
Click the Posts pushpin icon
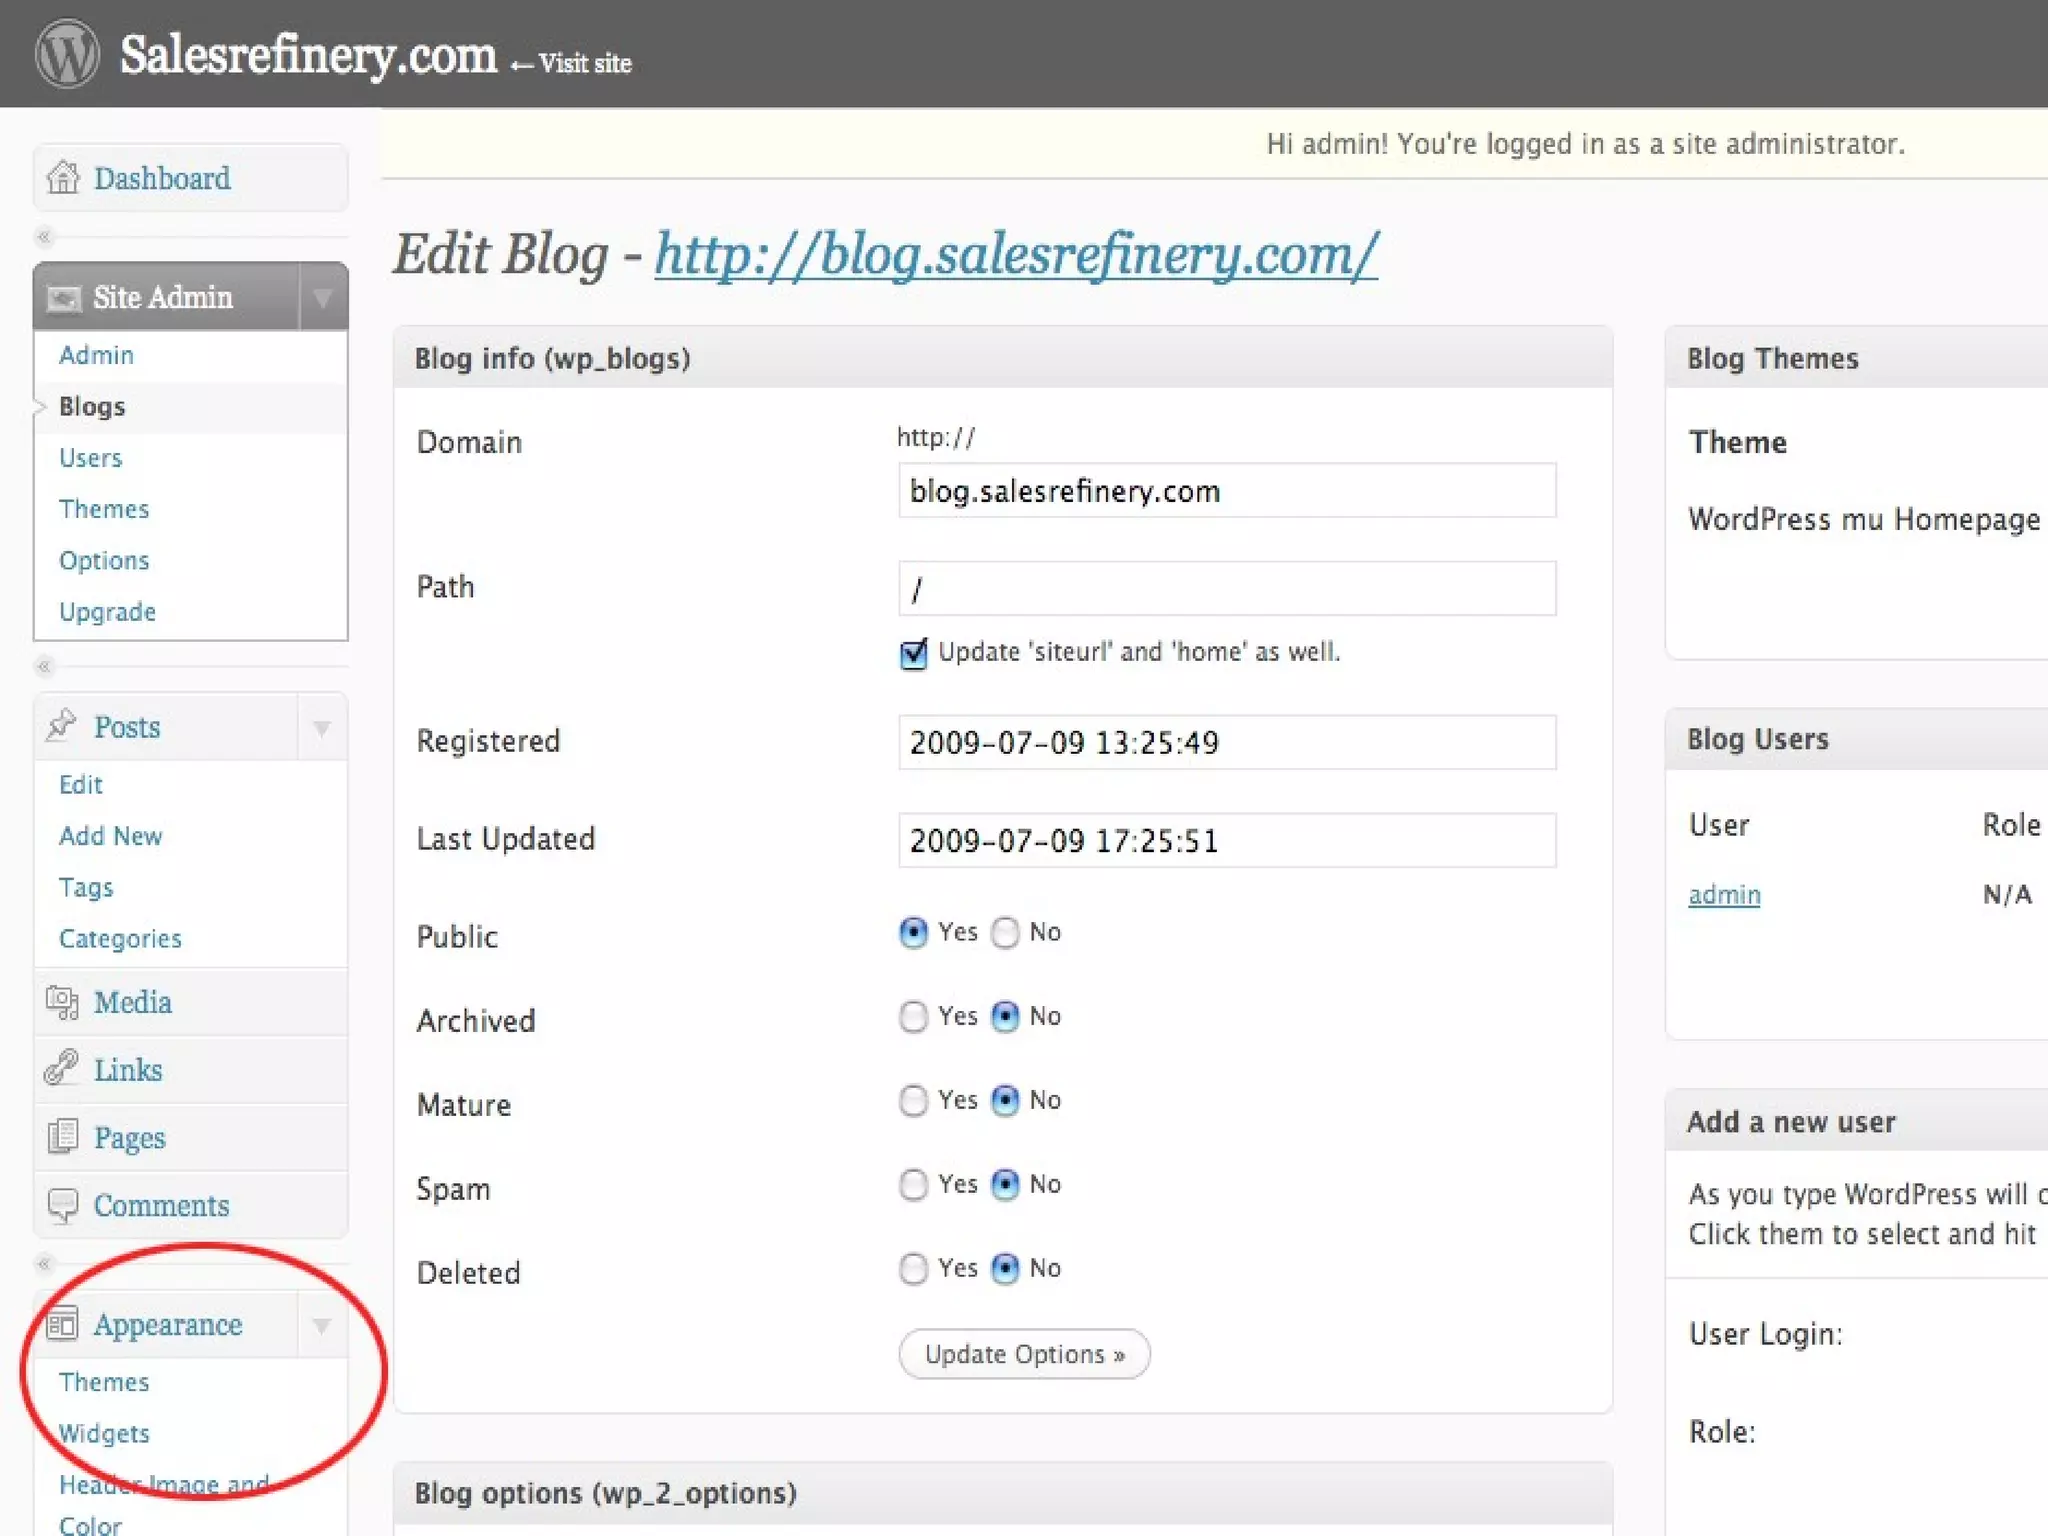pyautogui.click(x=62, y=726)
